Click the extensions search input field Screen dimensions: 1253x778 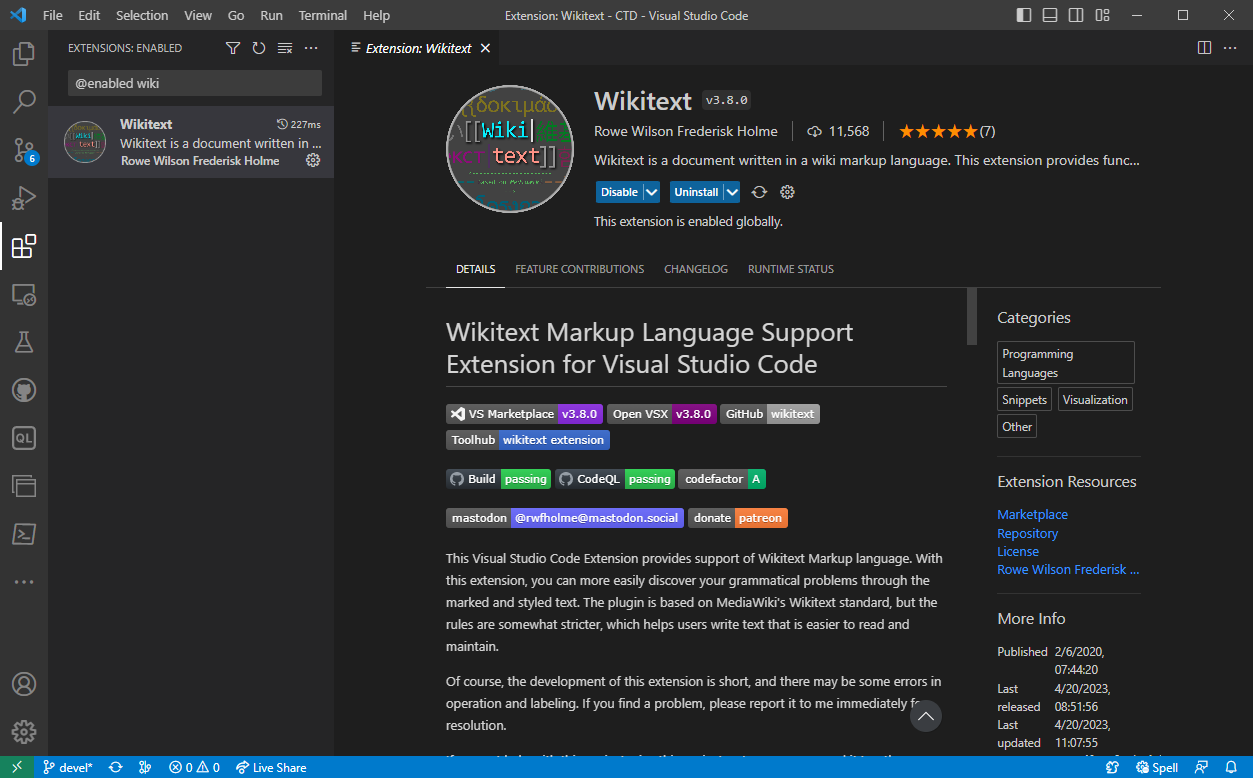coord(194,81)
